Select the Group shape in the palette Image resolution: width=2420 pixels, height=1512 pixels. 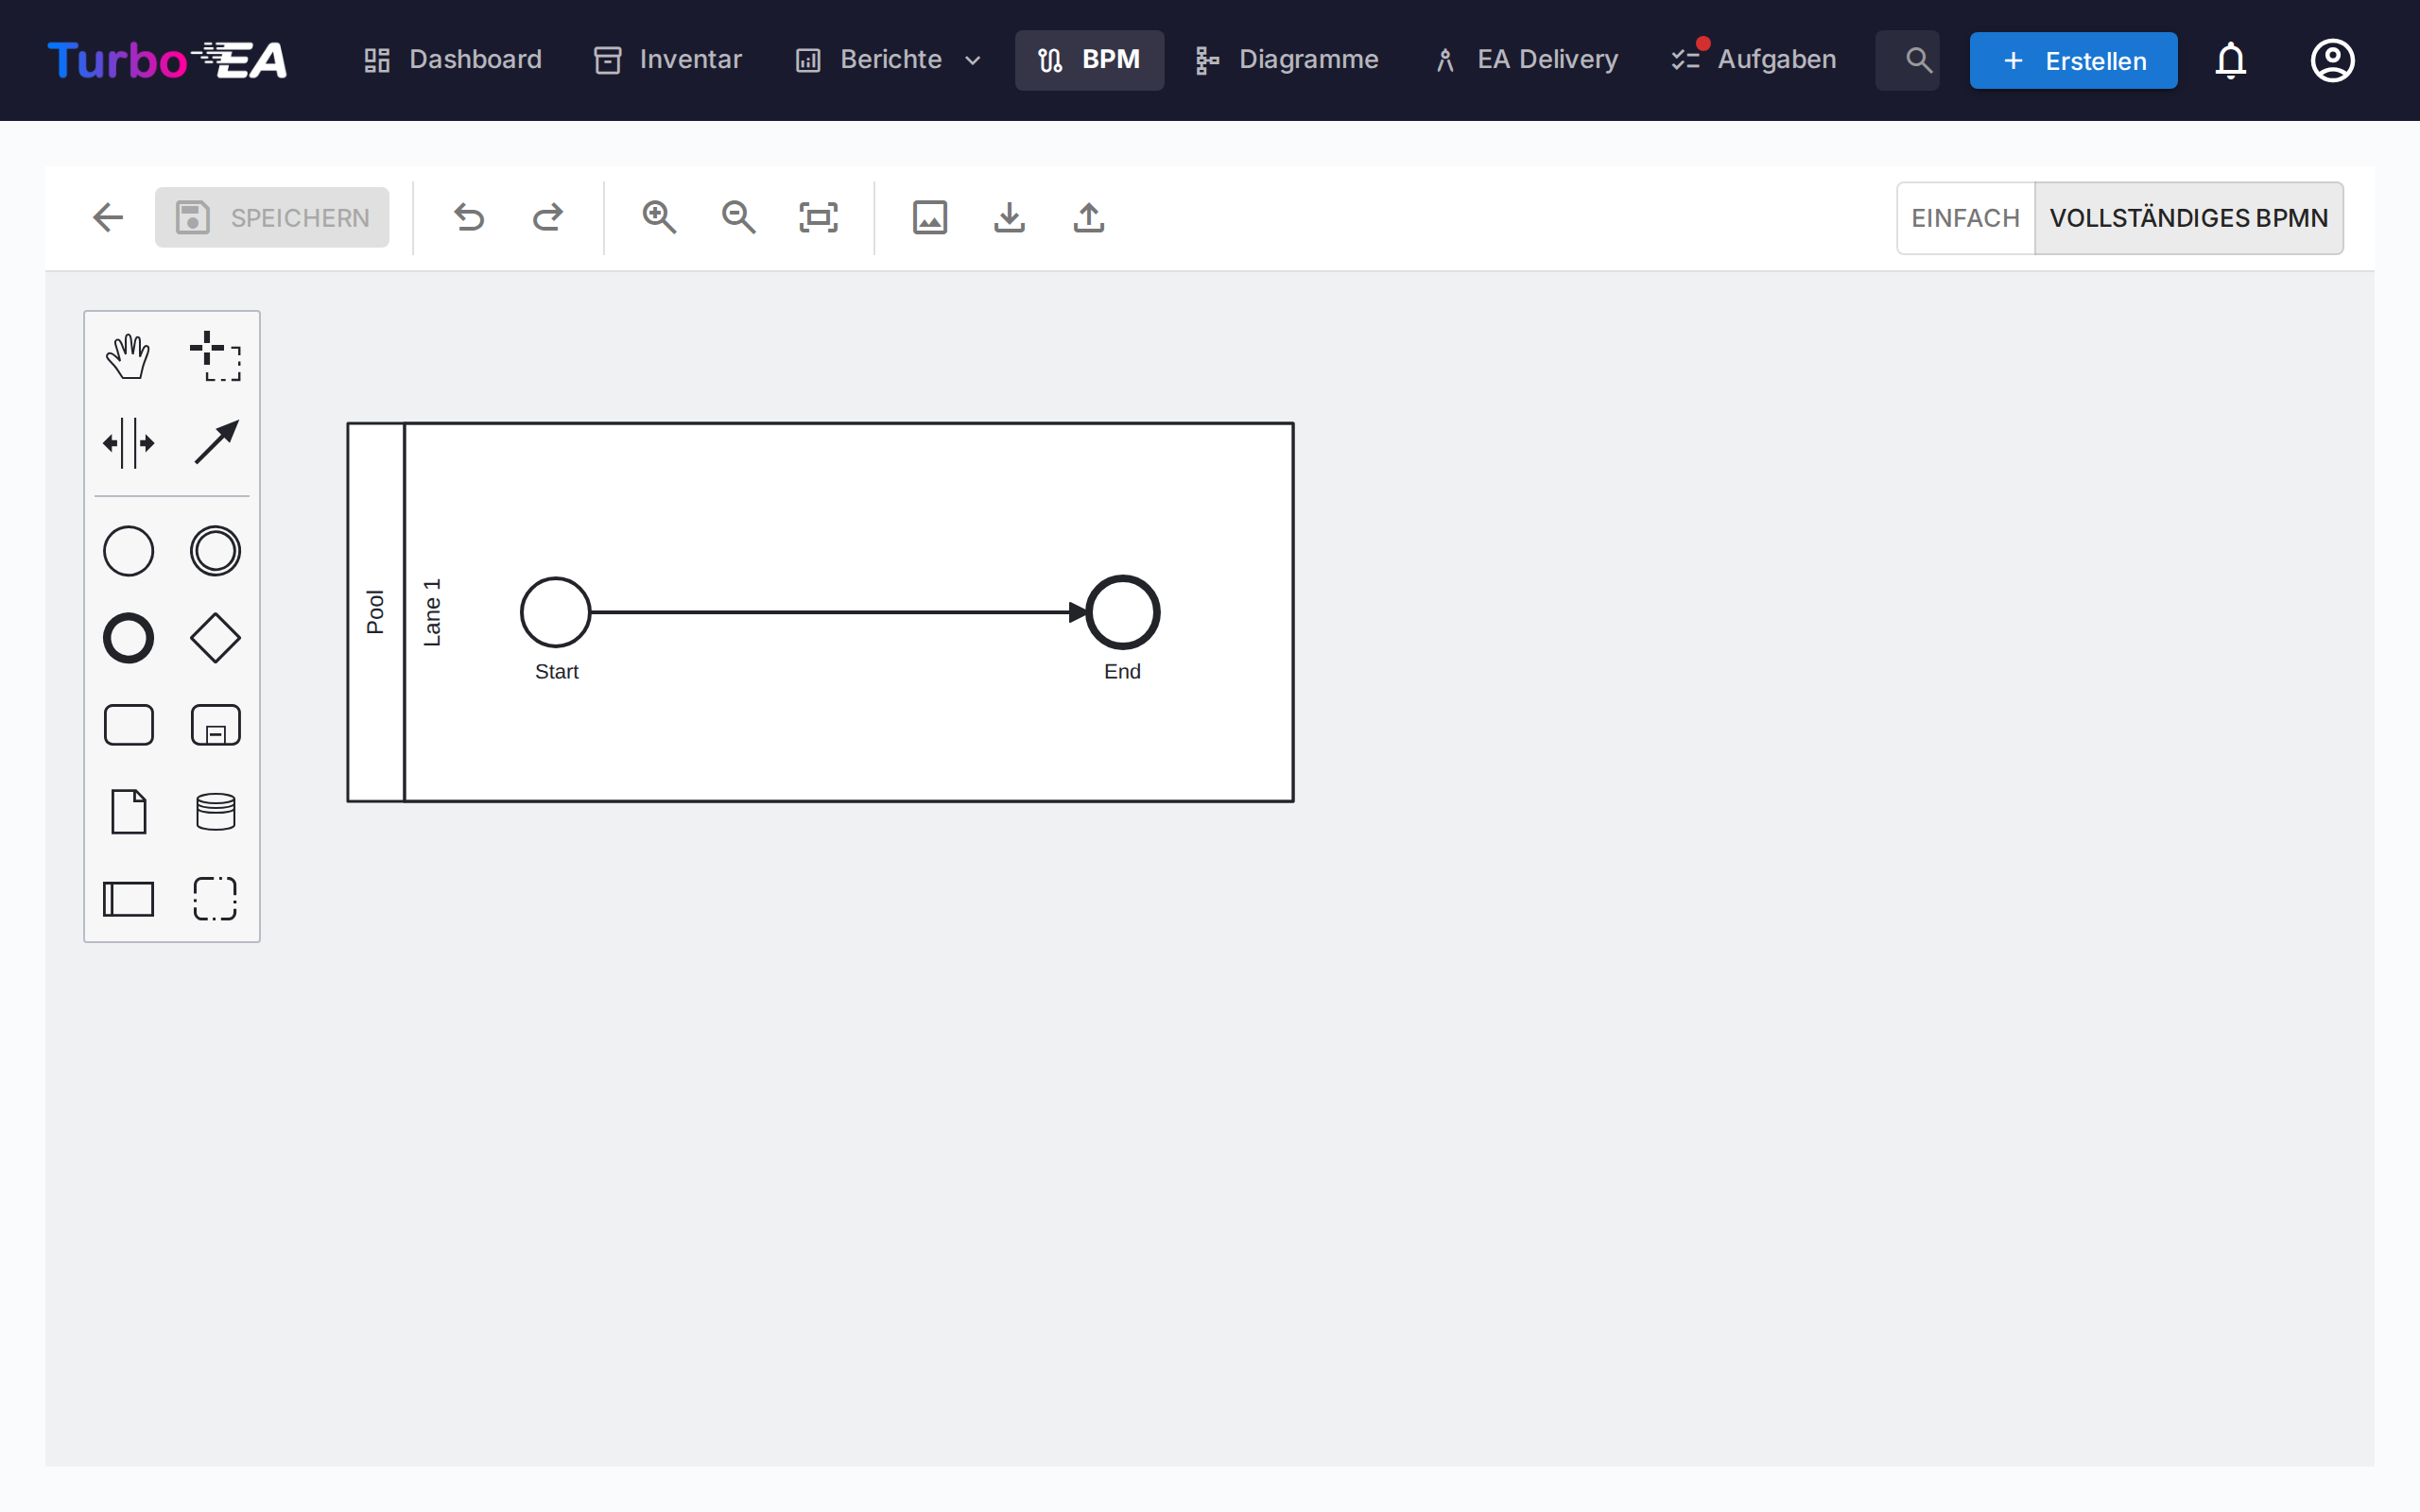[216, 898]
